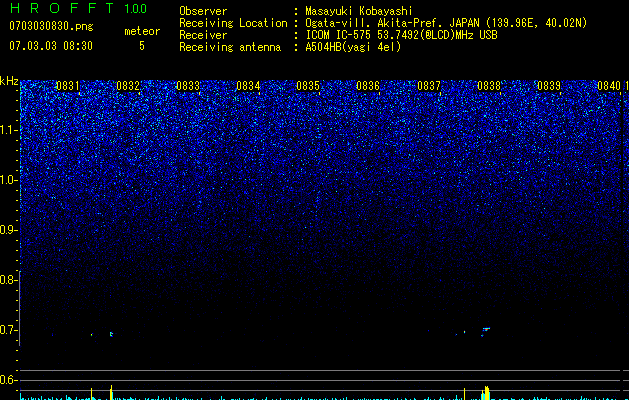Click the date stamp 07.03.03 08:30
The height and width of the screenshot is (400, 629).
tap(51, 46)
